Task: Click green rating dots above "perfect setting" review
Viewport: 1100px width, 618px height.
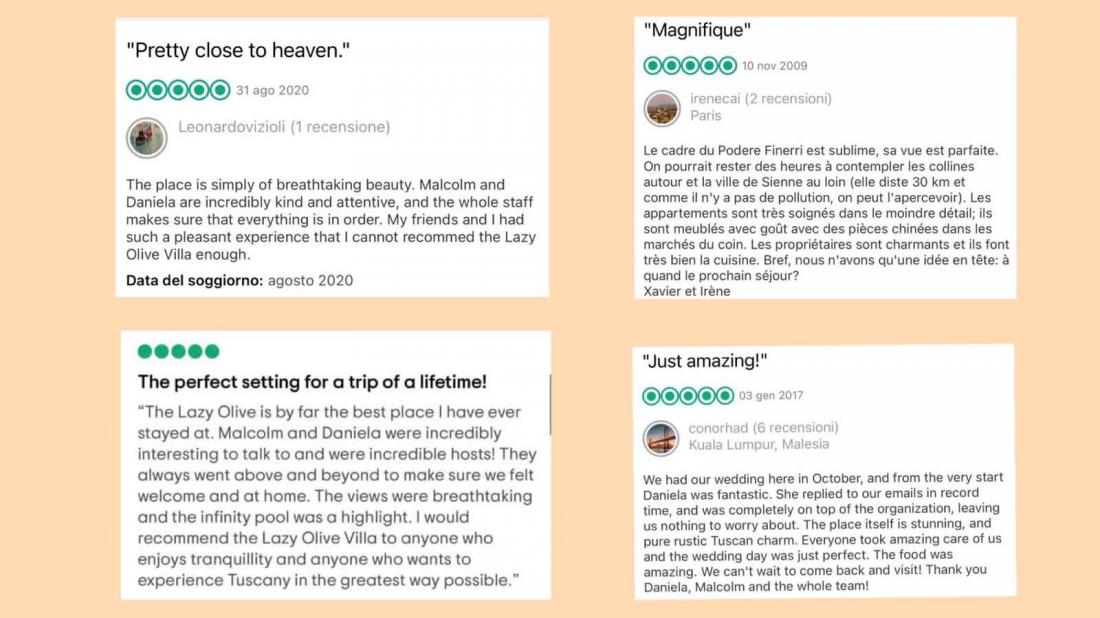Action: pyautogui.click(x=178, y=351)
